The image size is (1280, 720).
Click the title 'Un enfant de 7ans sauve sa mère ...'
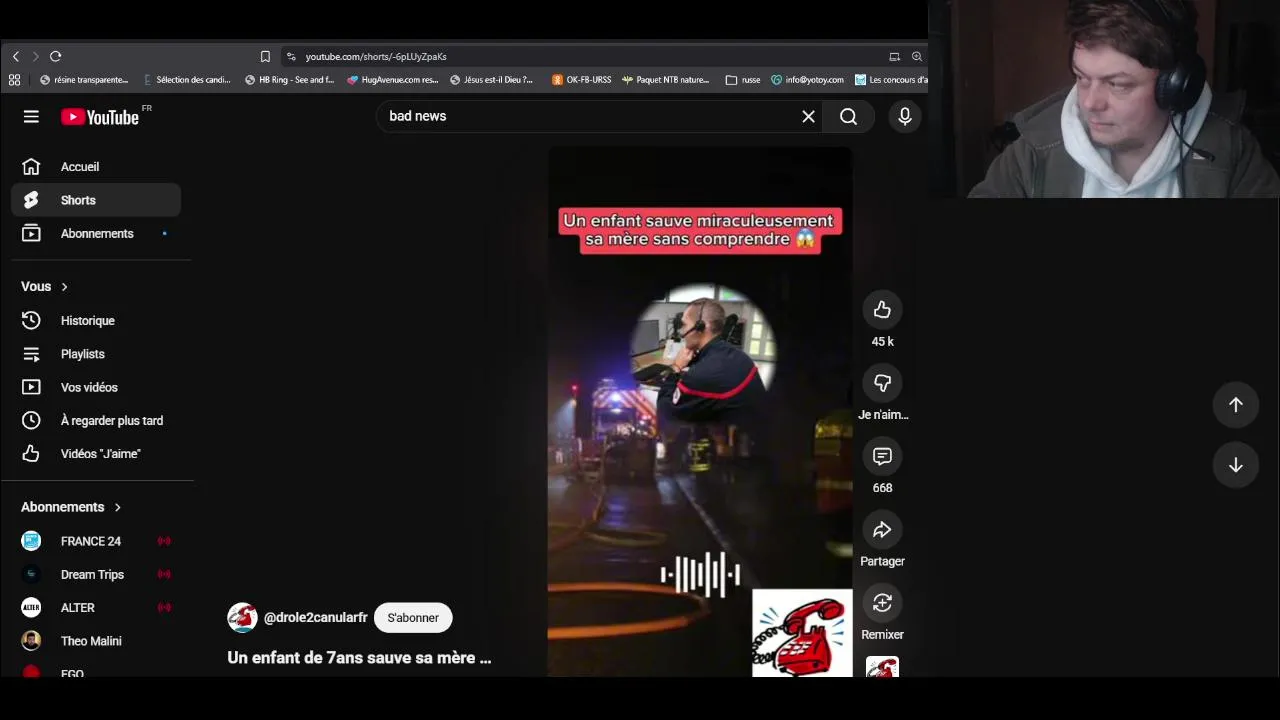point(359,658)
